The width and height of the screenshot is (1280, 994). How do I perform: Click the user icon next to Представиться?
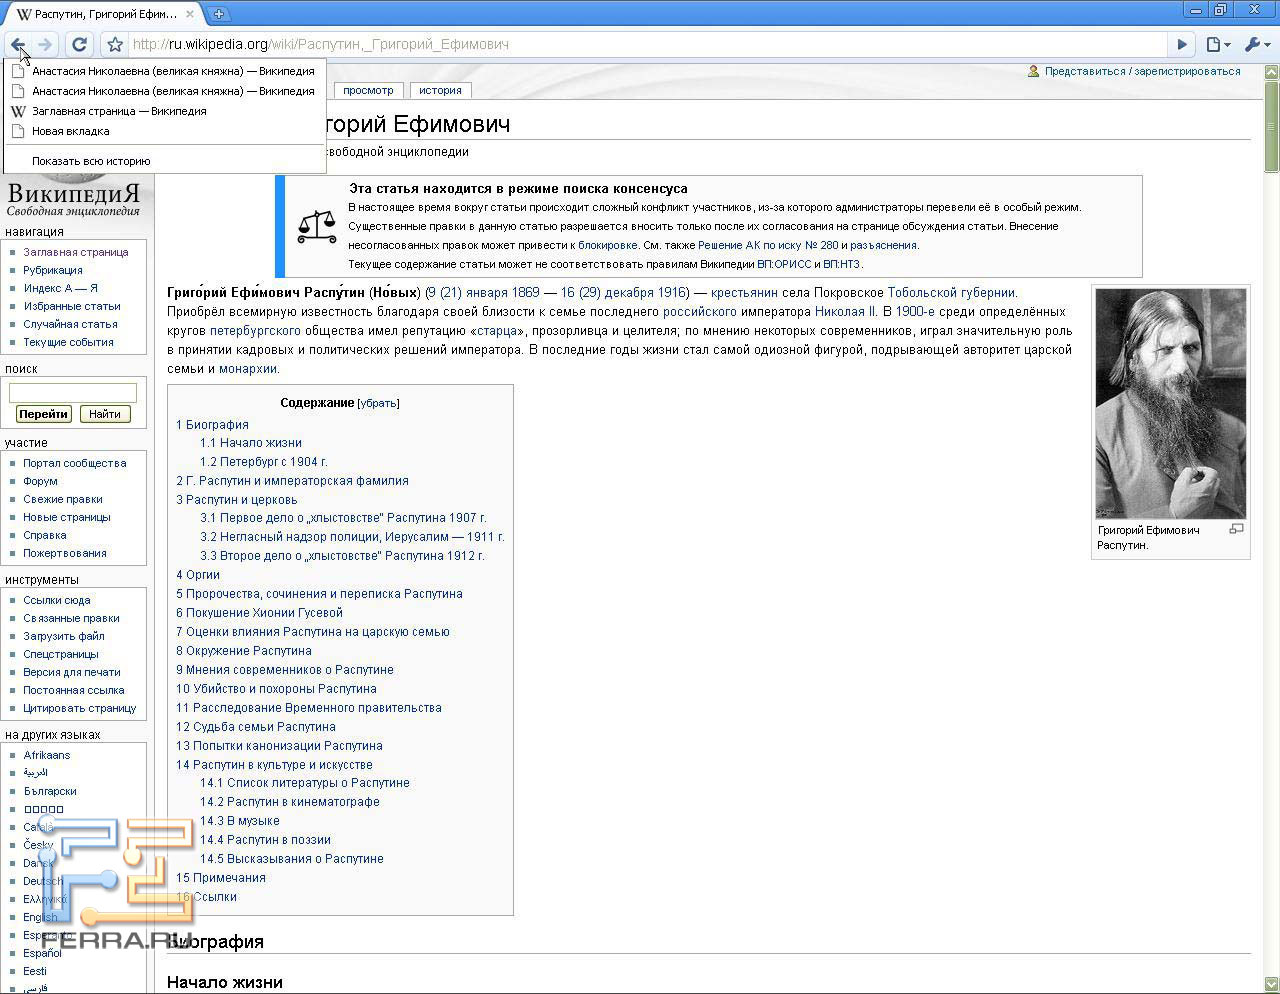pyautogui.click(x=1034, y=71)
